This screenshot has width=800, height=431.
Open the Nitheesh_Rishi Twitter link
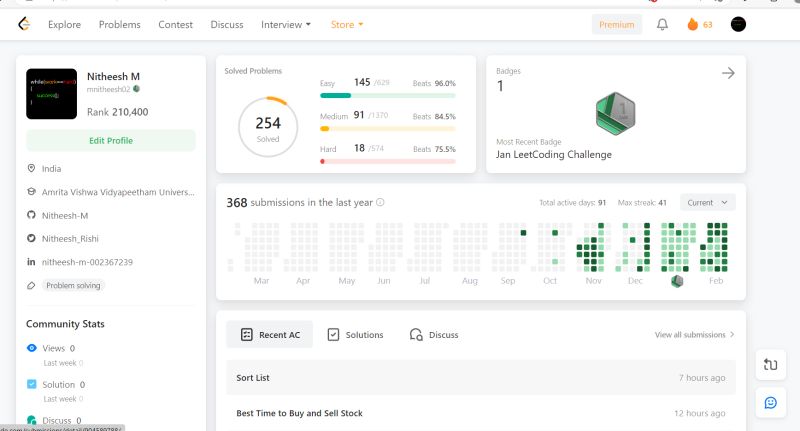tap(70, 238)
